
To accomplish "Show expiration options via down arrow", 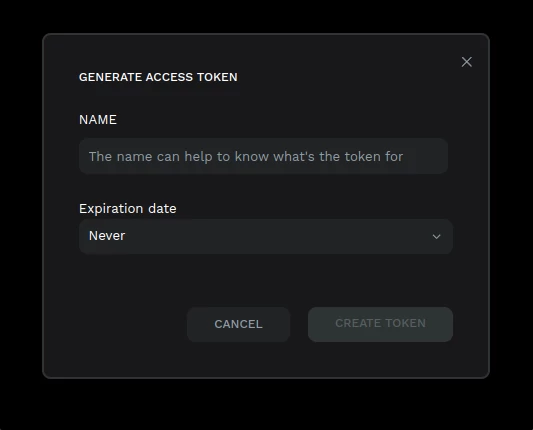I will pyautogui.click(x=436, y=236).
